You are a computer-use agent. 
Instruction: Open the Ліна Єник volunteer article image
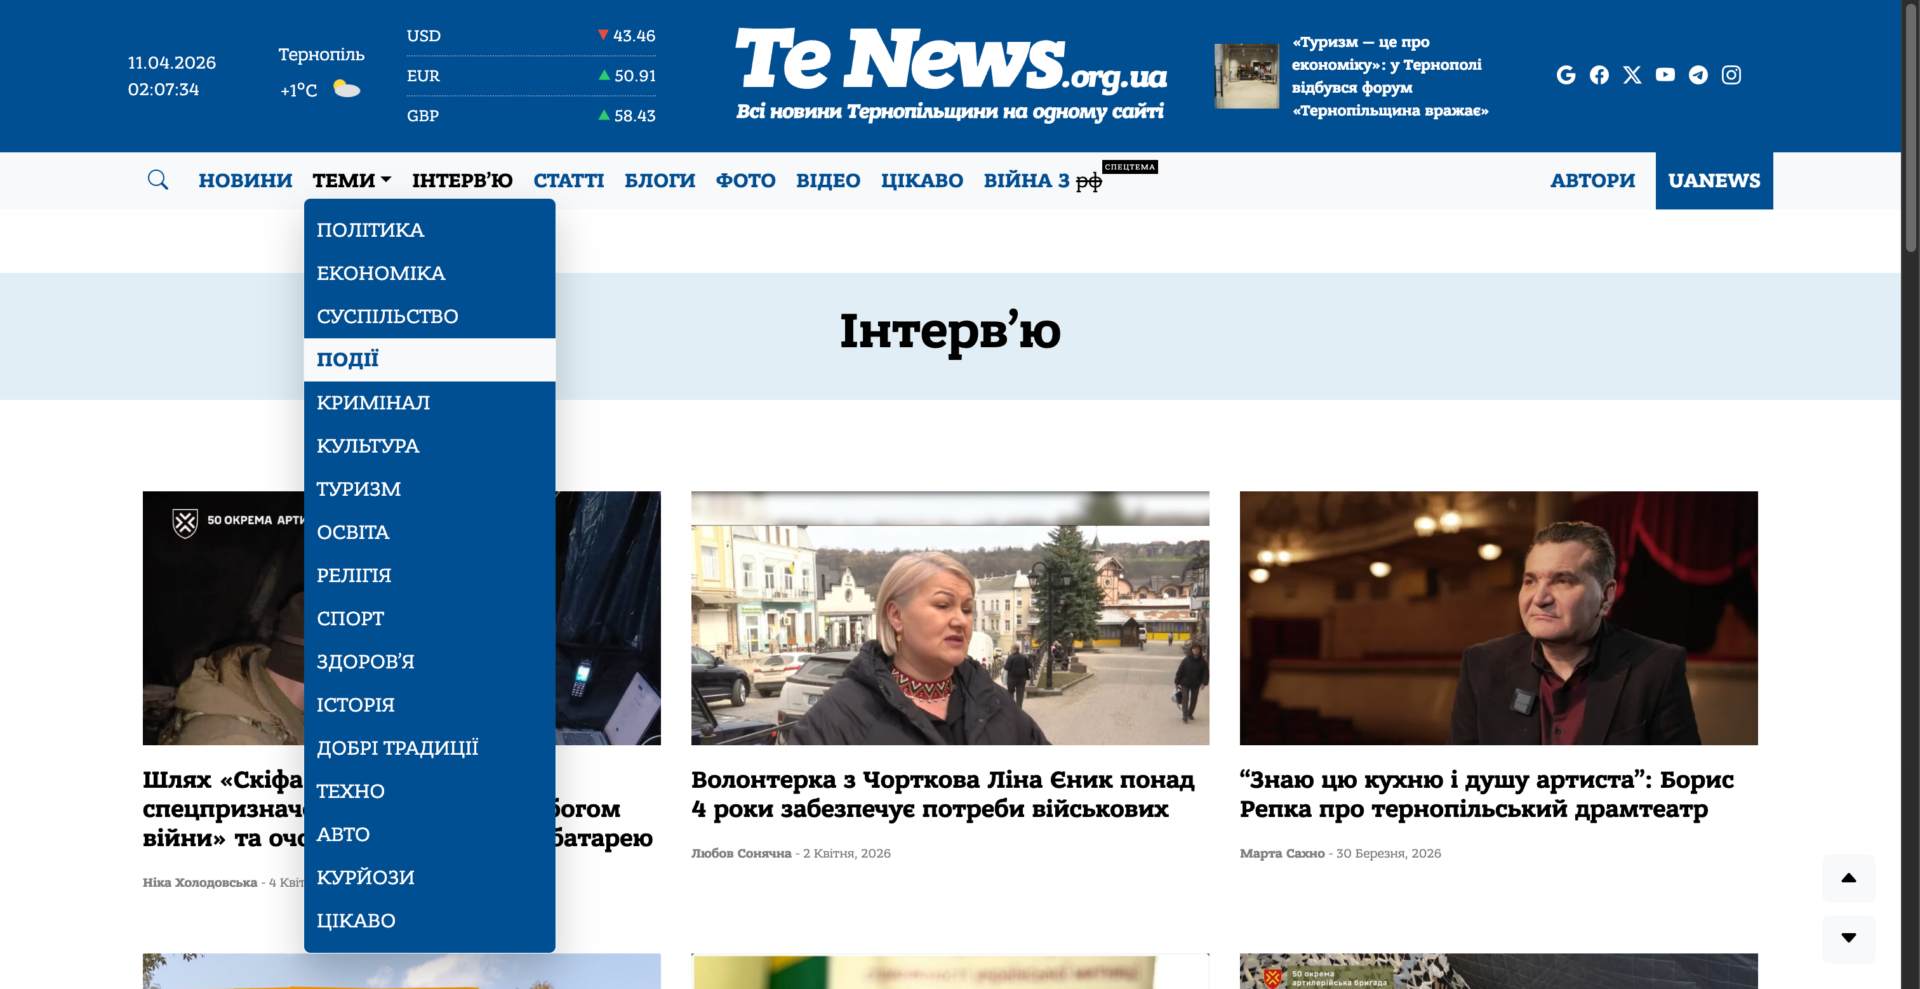coord(950,618)
